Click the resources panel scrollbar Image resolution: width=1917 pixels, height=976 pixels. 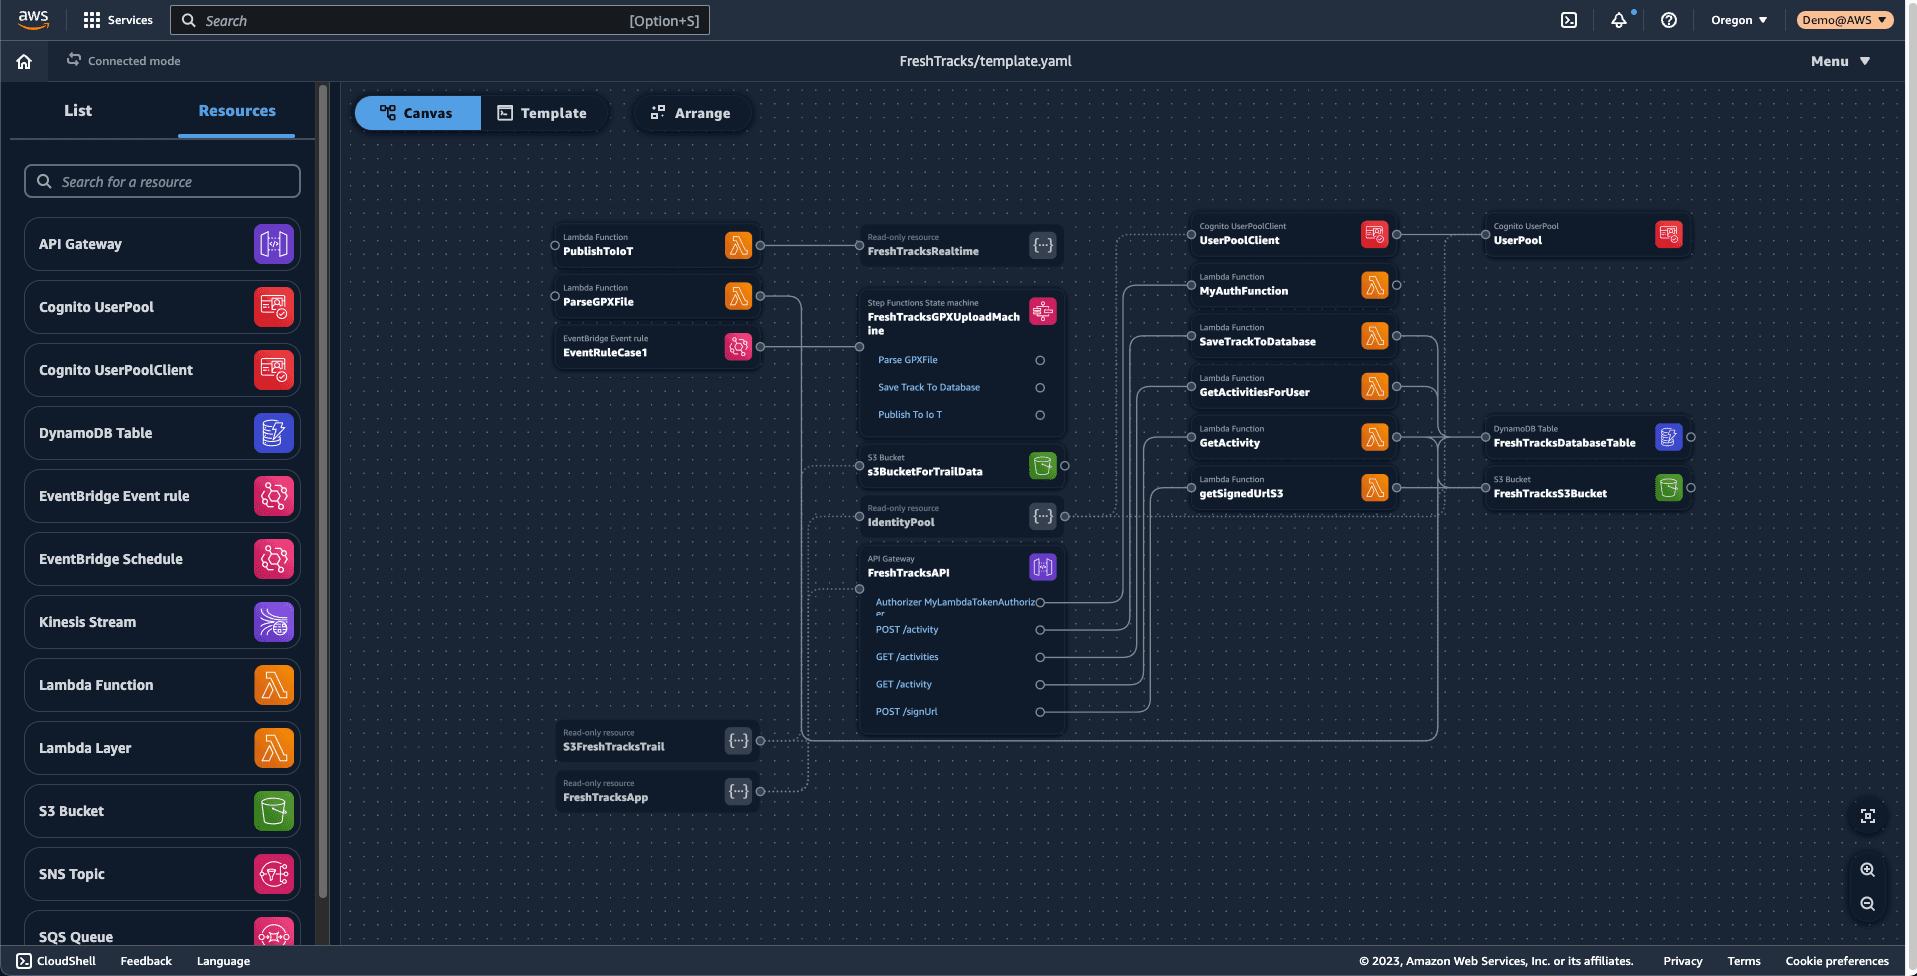point(323,490)
